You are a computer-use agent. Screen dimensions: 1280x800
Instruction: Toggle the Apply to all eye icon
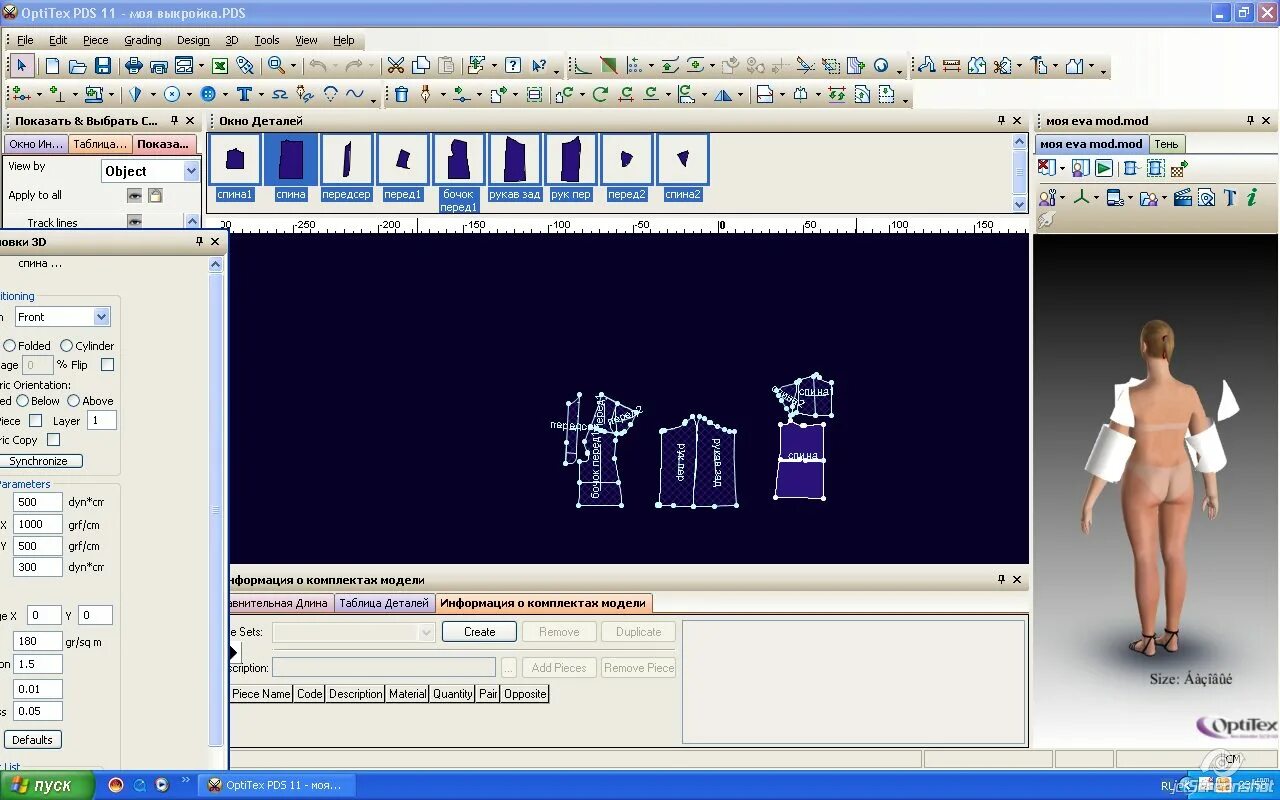coord(134,195)
